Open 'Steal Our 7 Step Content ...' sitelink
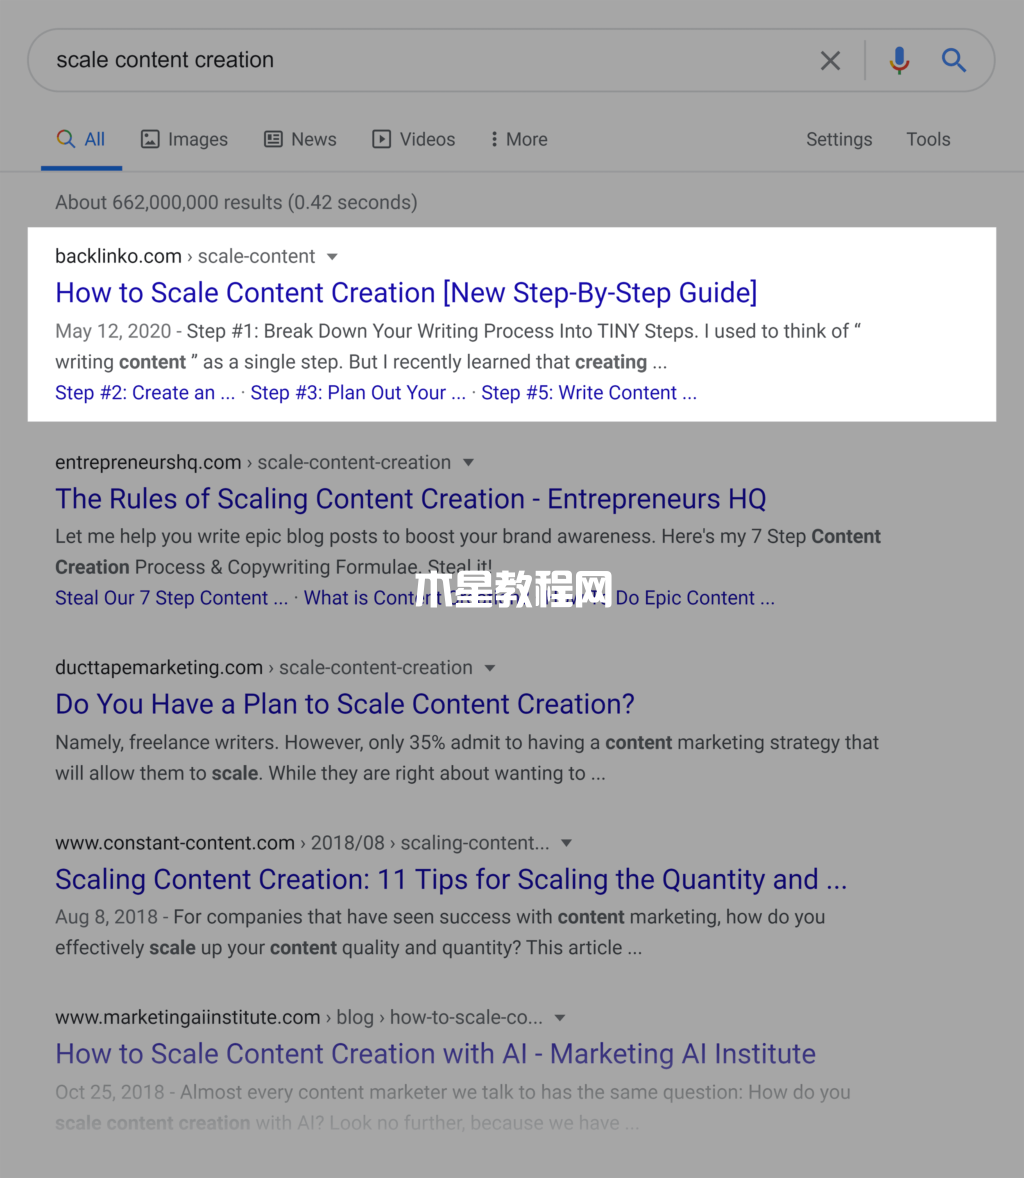1024x1178 pixels. pos(171,598)
